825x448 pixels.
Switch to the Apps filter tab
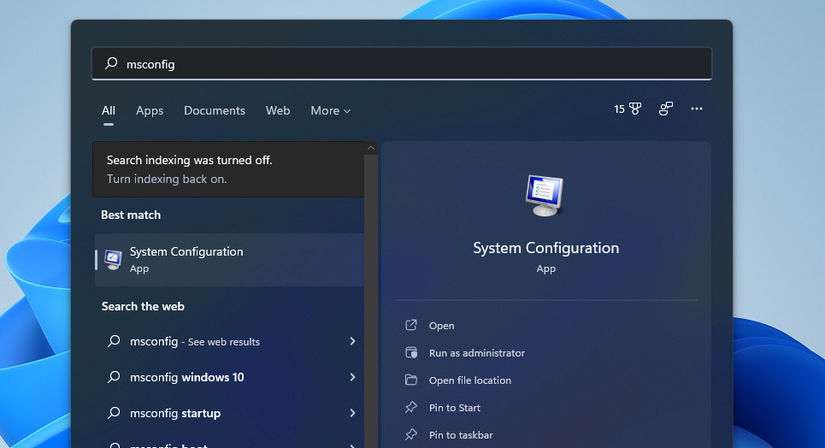point(150,111)
